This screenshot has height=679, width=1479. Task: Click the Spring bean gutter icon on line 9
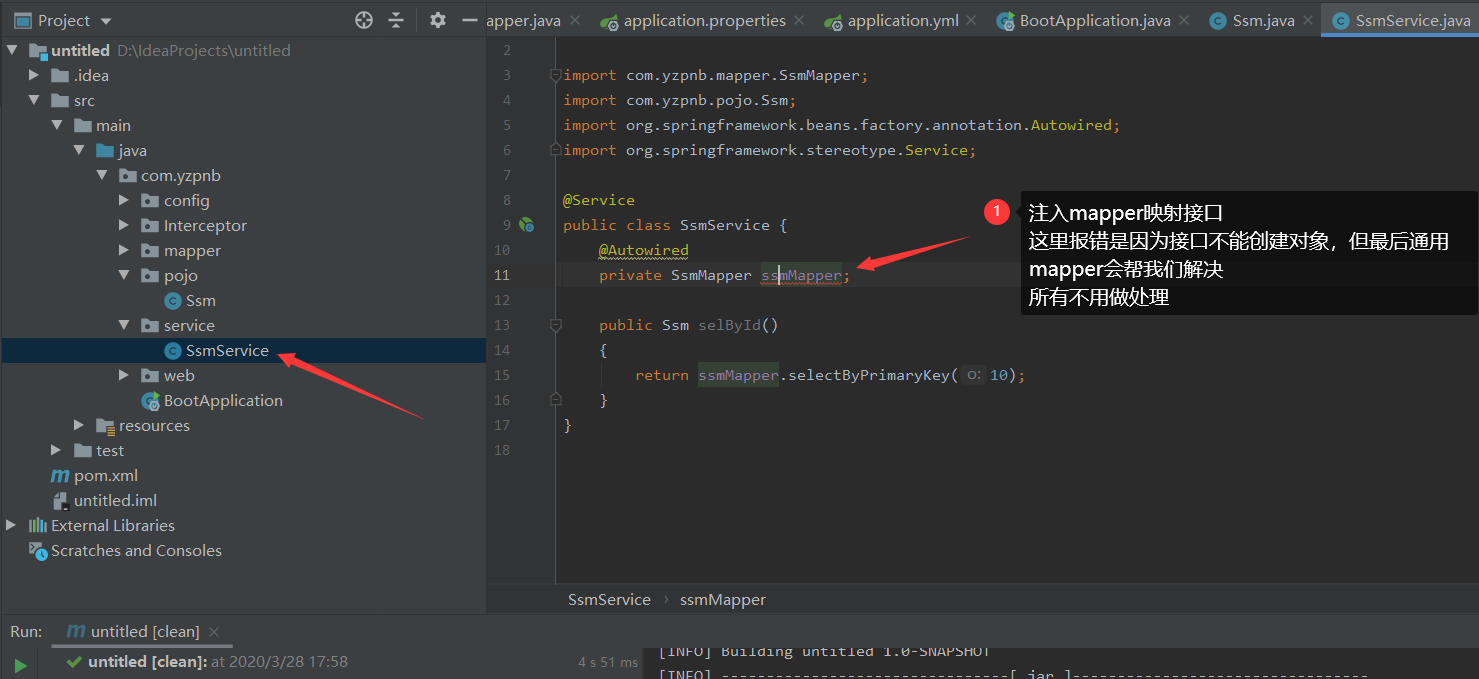tap(526, 225)
